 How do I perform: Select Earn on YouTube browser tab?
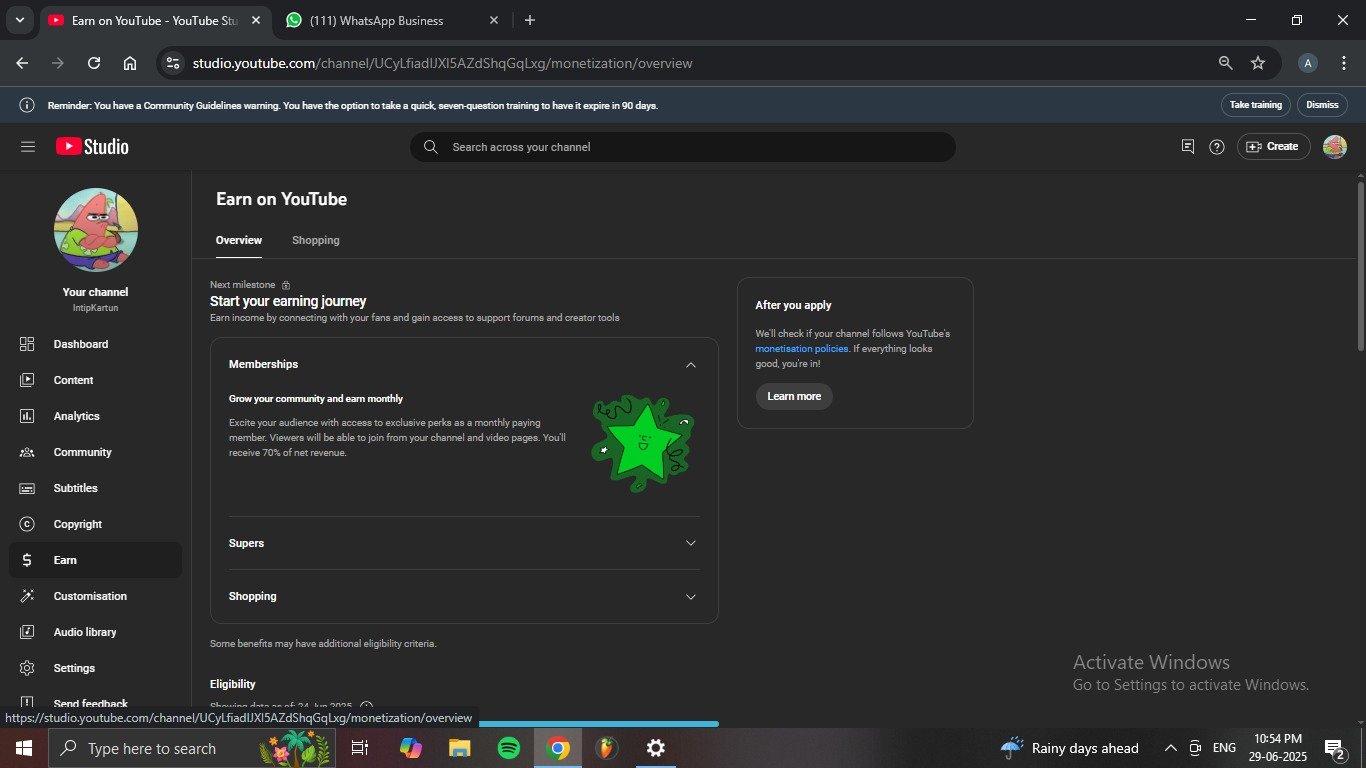coord(155,20)
